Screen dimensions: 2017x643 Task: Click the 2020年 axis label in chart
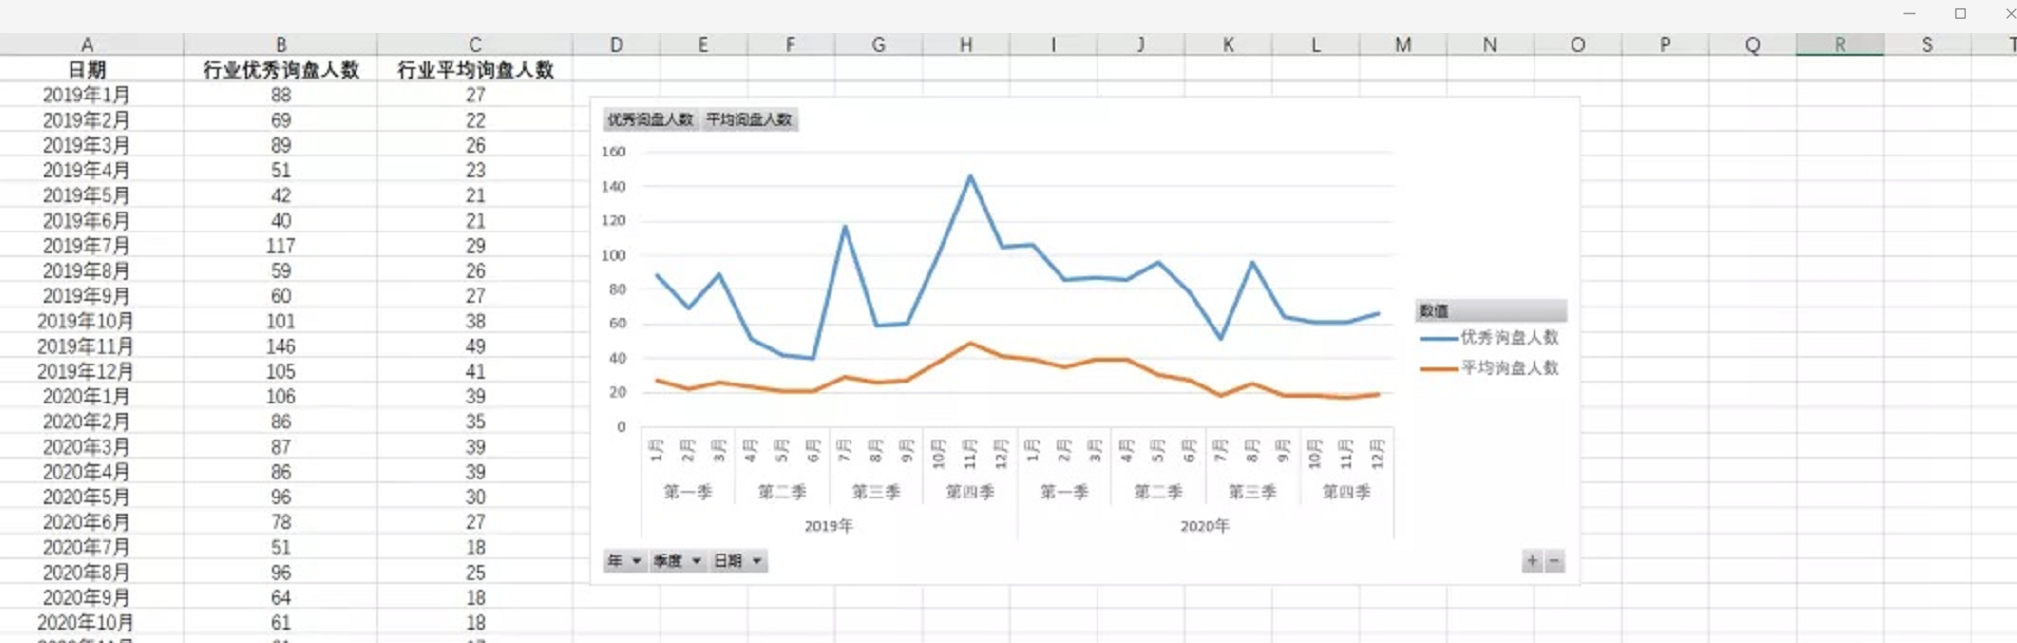(1204, 526)
